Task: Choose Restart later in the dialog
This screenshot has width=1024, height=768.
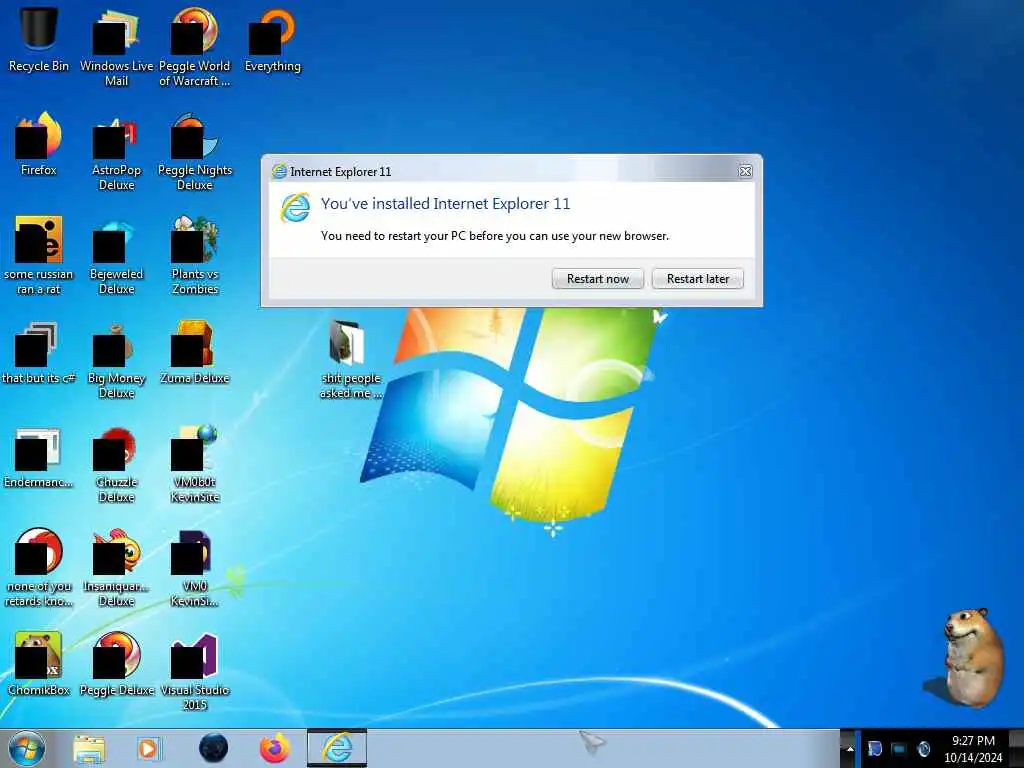Action: click(697, 279)
